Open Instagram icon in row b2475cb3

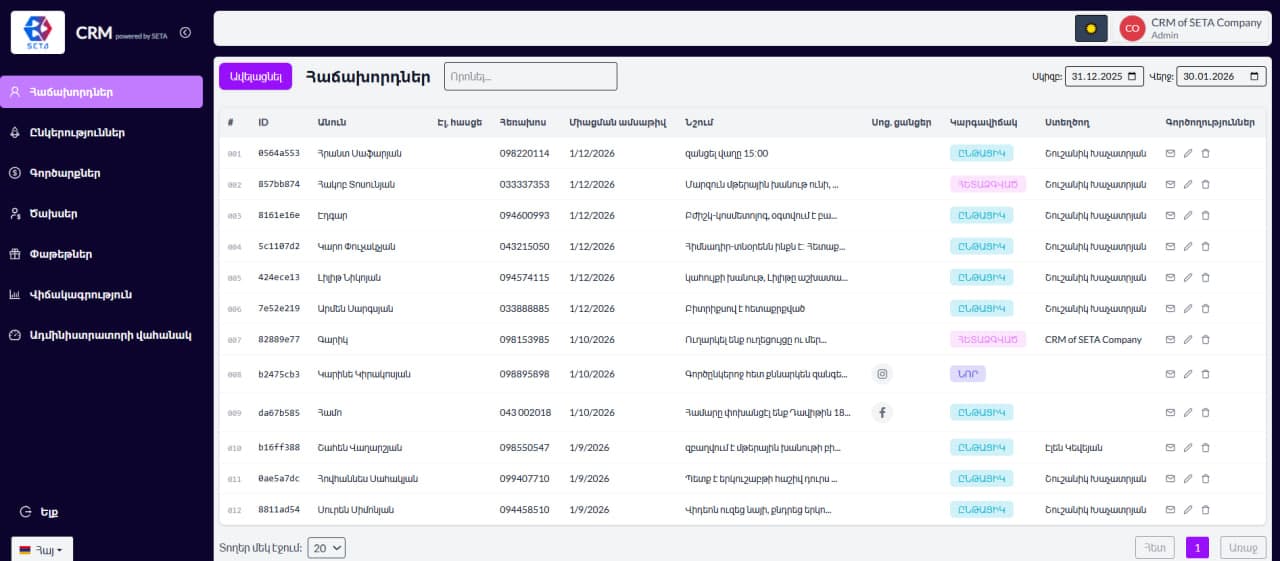882,374
